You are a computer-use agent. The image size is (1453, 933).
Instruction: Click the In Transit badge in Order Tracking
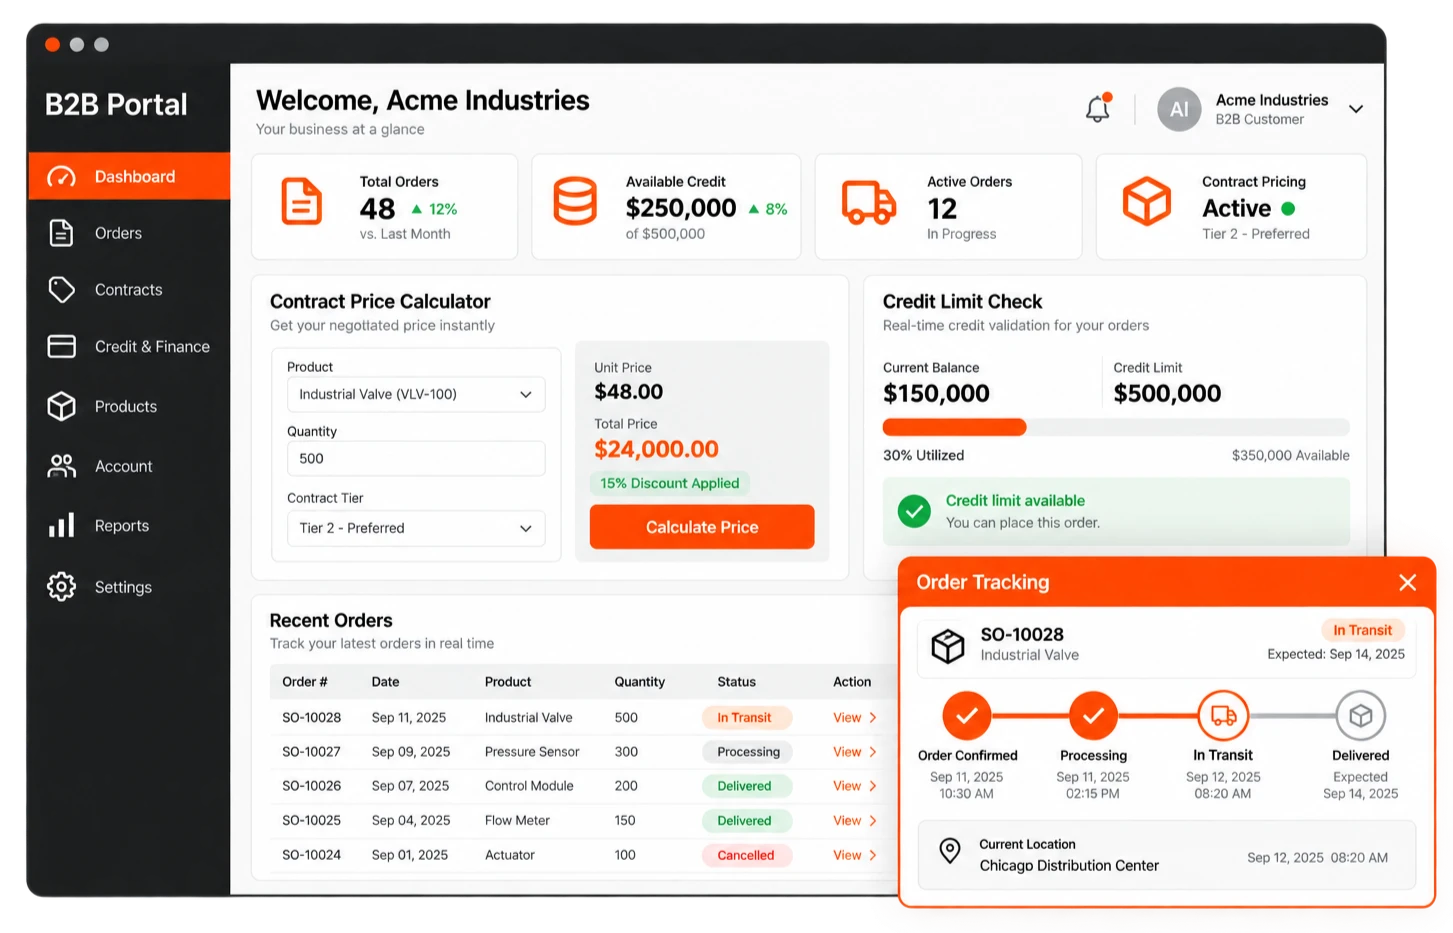[x=1362, y=630]
